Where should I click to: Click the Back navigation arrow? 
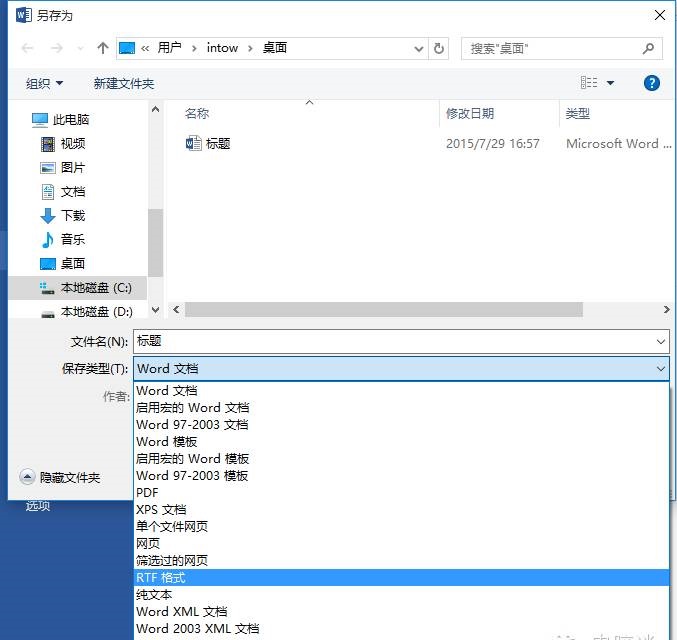click(x=28, y=48)
